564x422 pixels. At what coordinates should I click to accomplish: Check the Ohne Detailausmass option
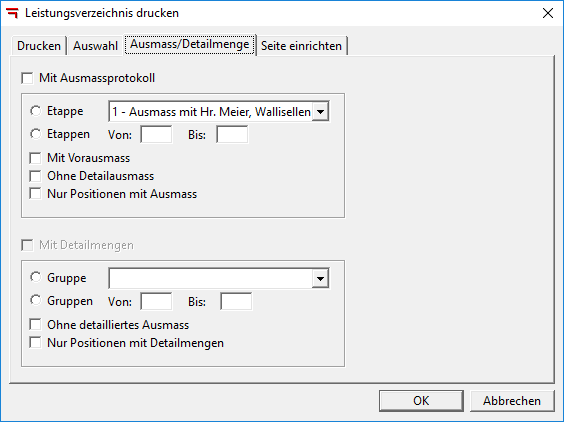point(36,176)
